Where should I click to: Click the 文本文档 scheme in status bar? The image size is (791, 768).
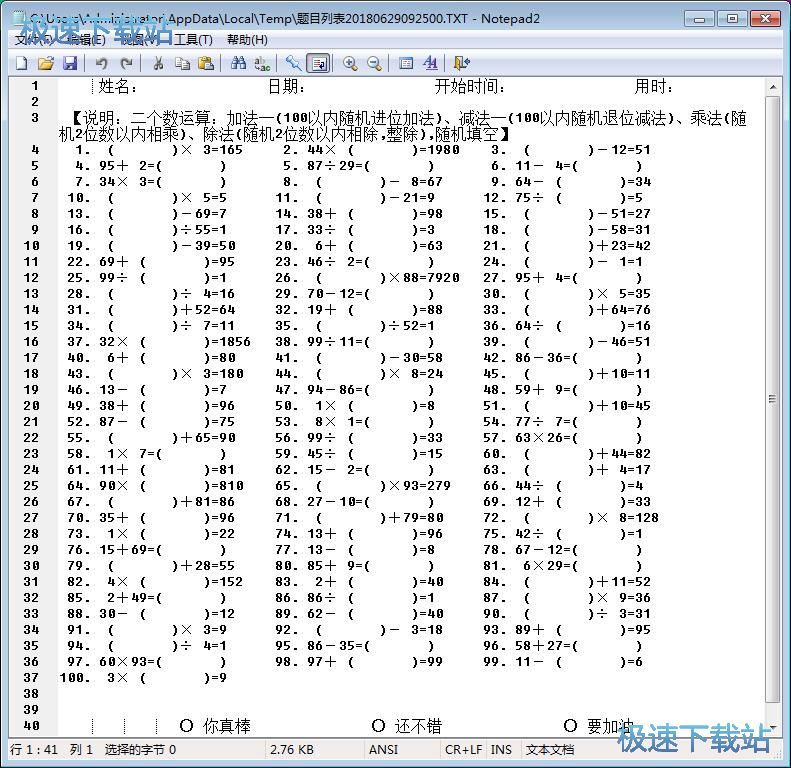pyautogui.click(x=549, y=750)
